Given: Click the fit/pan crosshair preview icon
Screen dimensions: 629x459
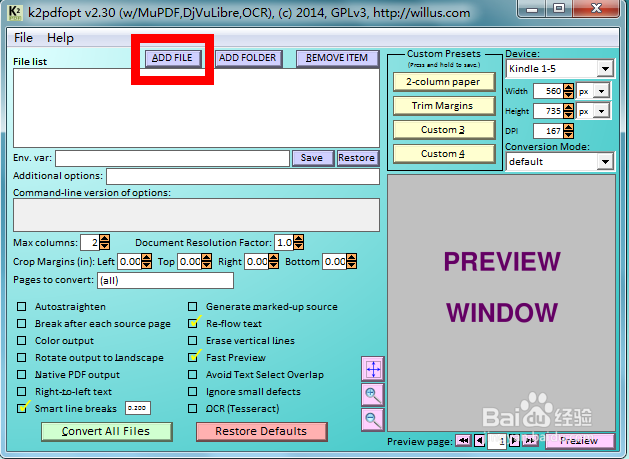Looking at the screenshot, I should pos(373,369).
